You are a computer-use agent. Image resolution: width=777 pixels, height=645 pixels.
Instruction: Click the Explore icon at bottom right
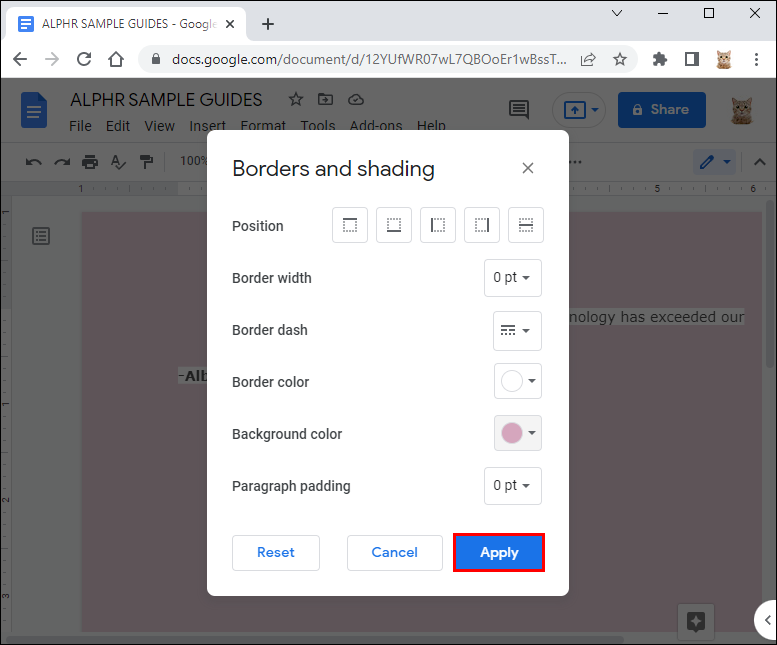(696, 621)
